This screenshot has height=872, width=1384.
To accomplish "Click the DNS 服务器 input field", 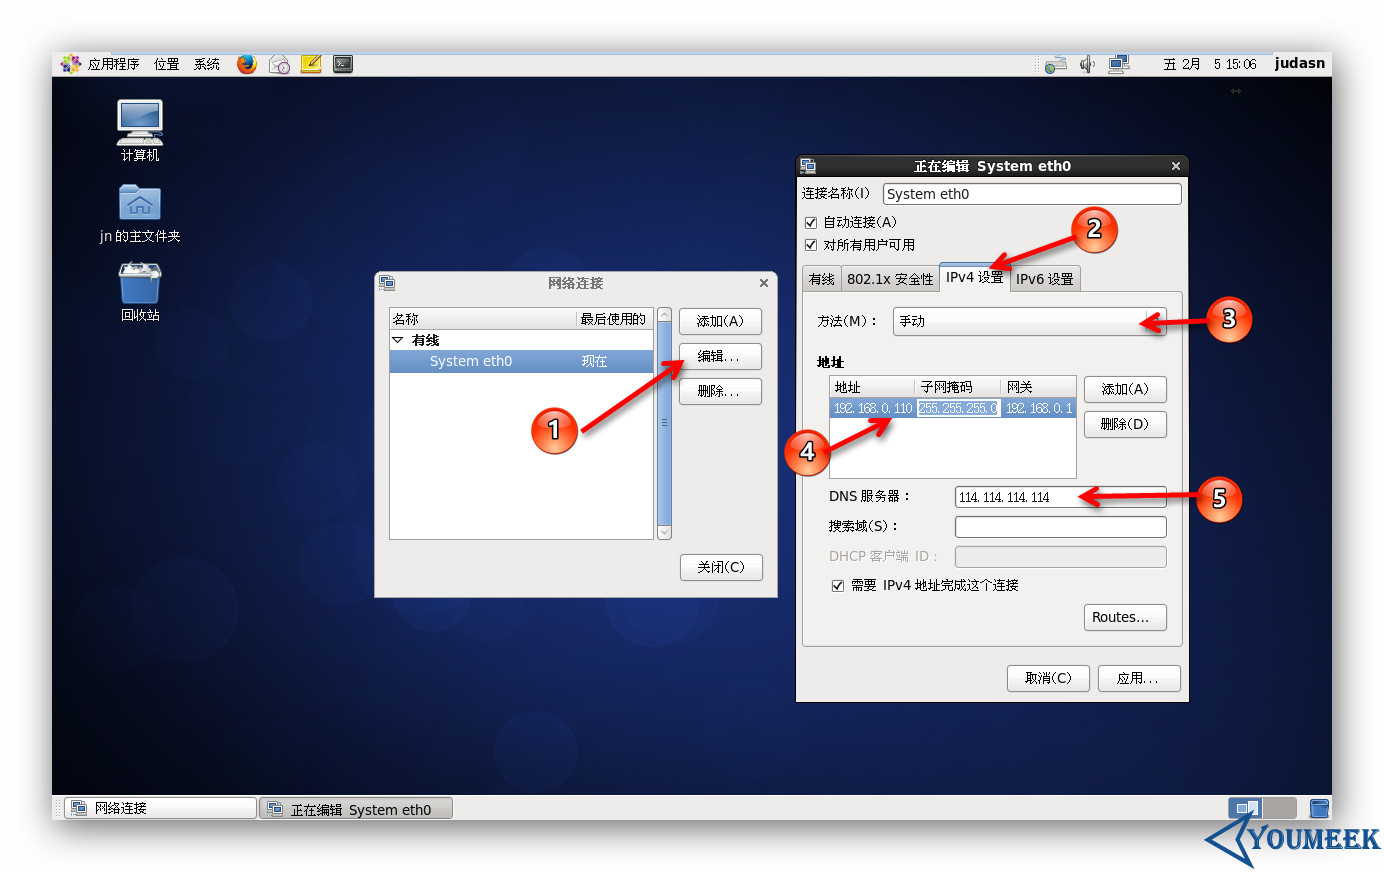I will [1060, 497].
